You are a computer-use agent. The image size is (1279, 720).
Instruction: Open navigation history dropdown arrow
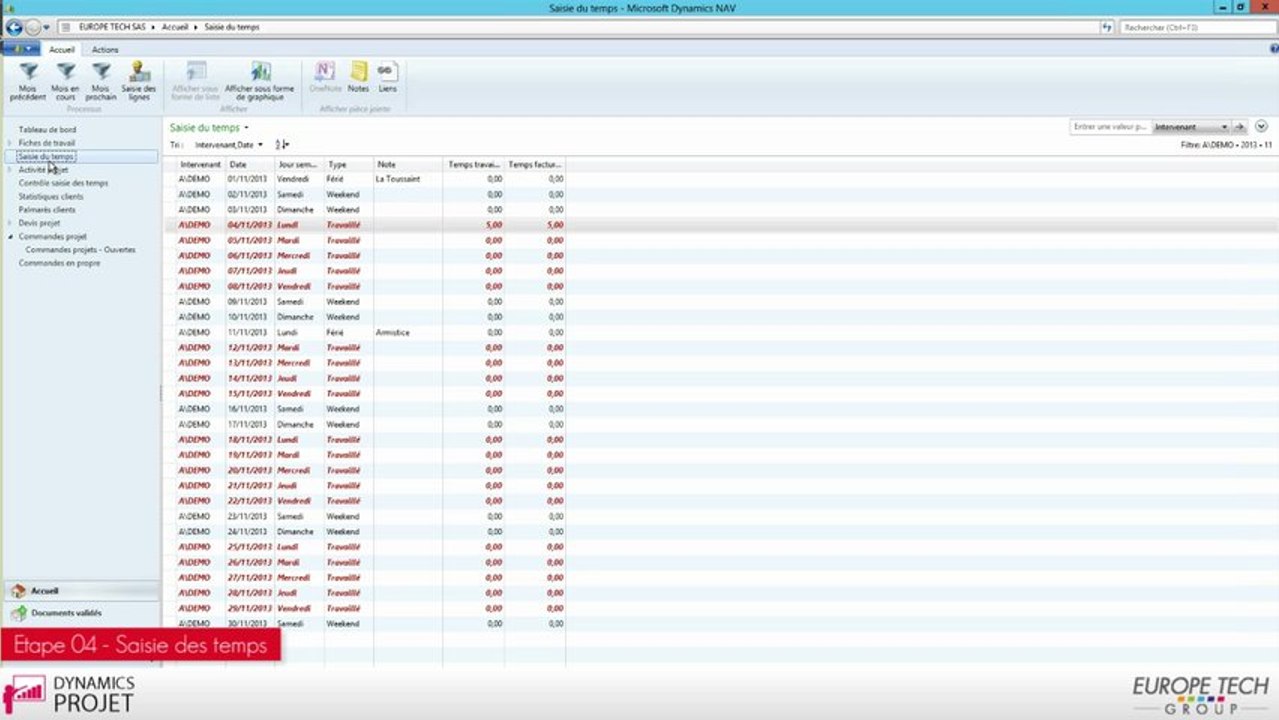click(47, 28)
